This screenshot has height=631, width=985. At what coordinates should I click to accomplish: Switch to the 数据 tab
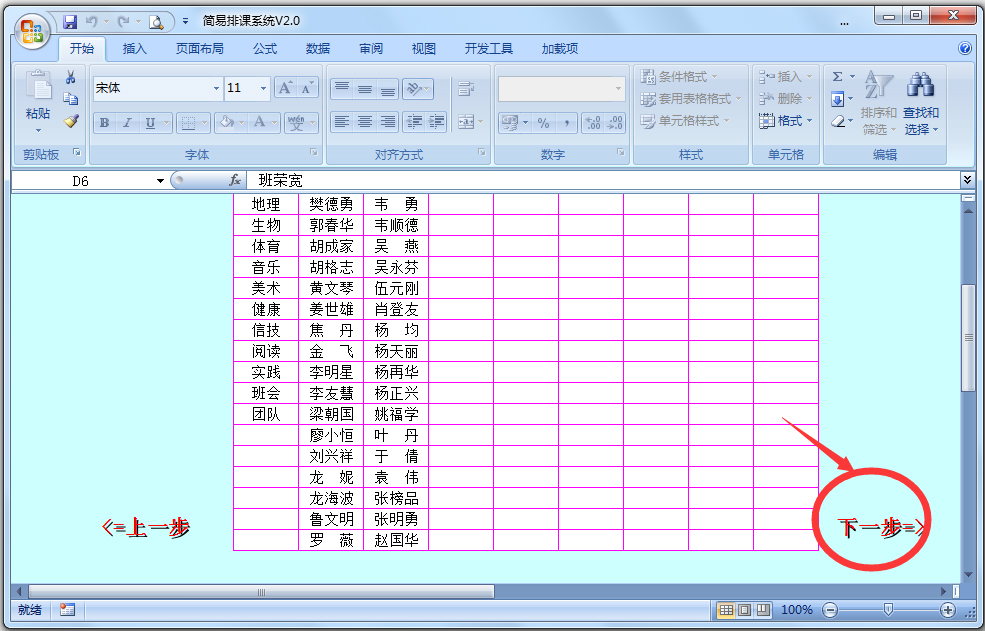317,48
